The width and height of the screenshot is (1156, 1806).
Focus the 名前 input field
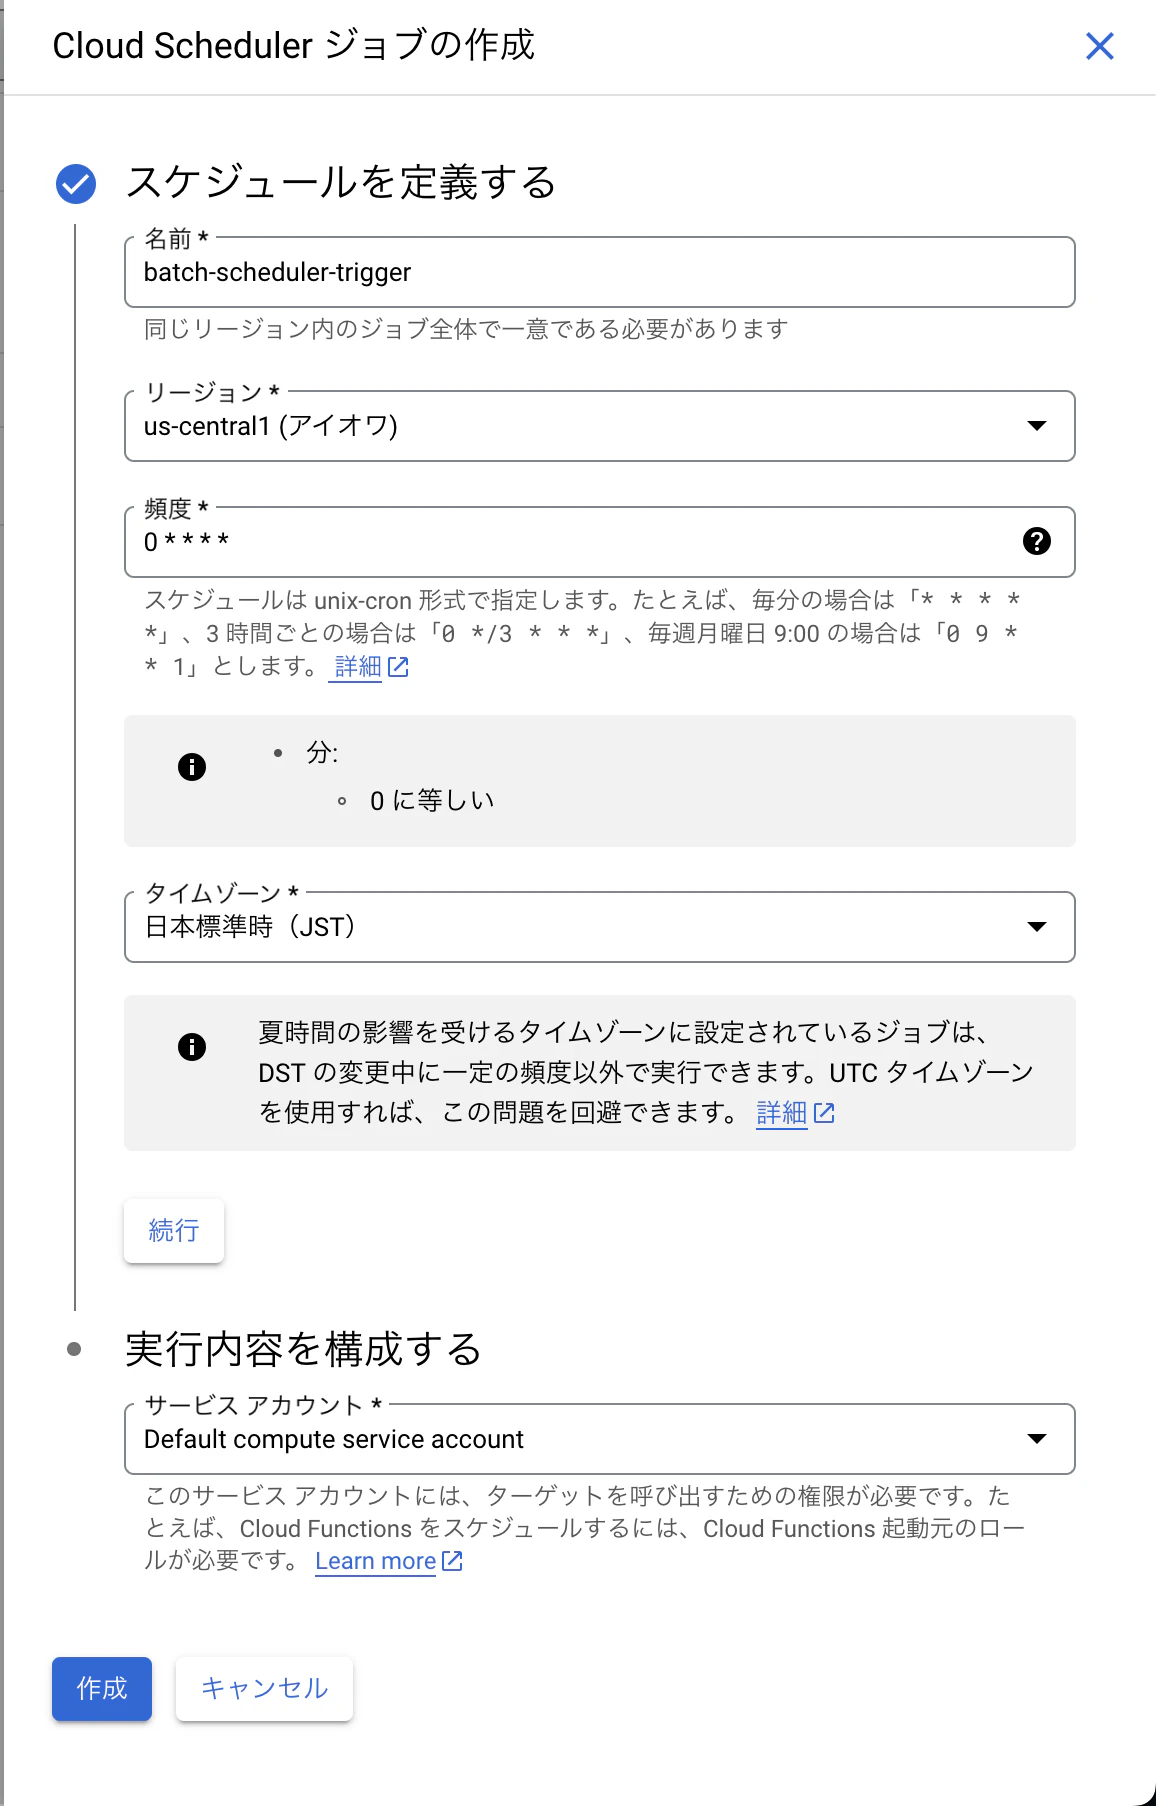pyautogui.click(x=600, y=272)
